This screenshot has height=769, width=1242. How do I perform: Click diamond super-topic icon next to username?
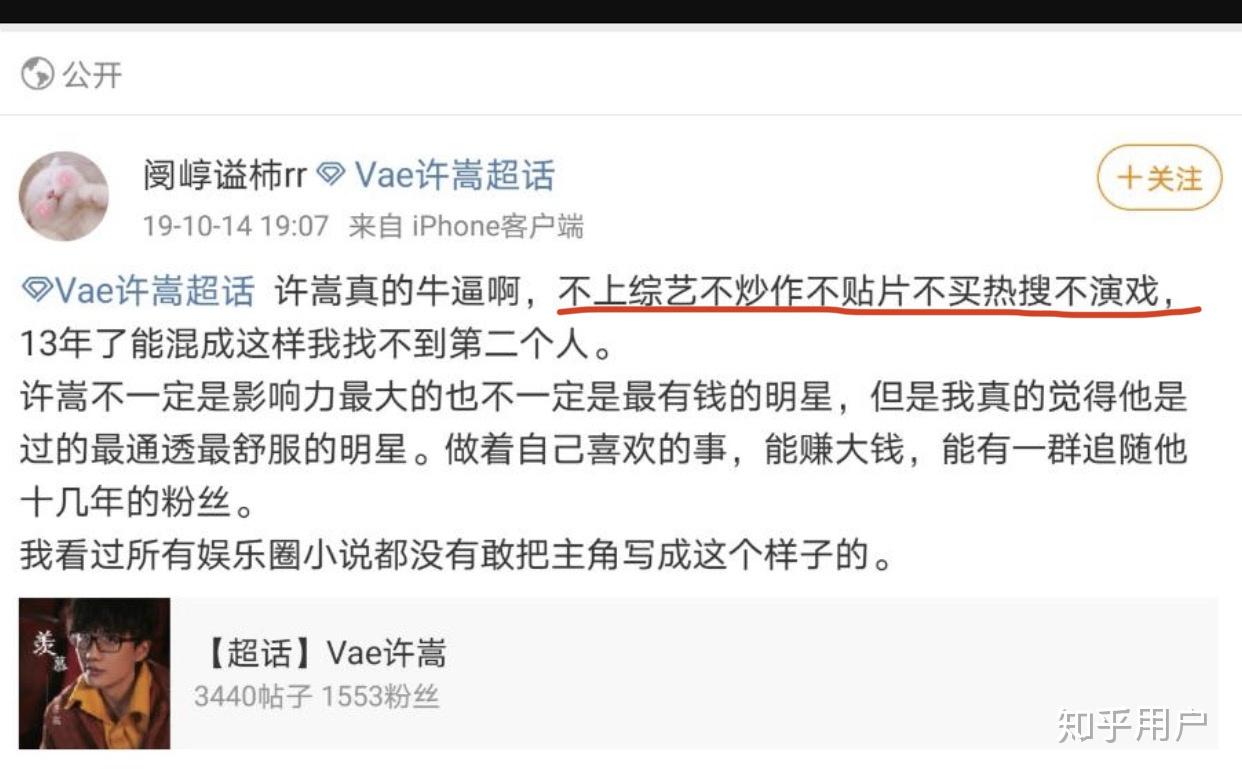(331, 176)
